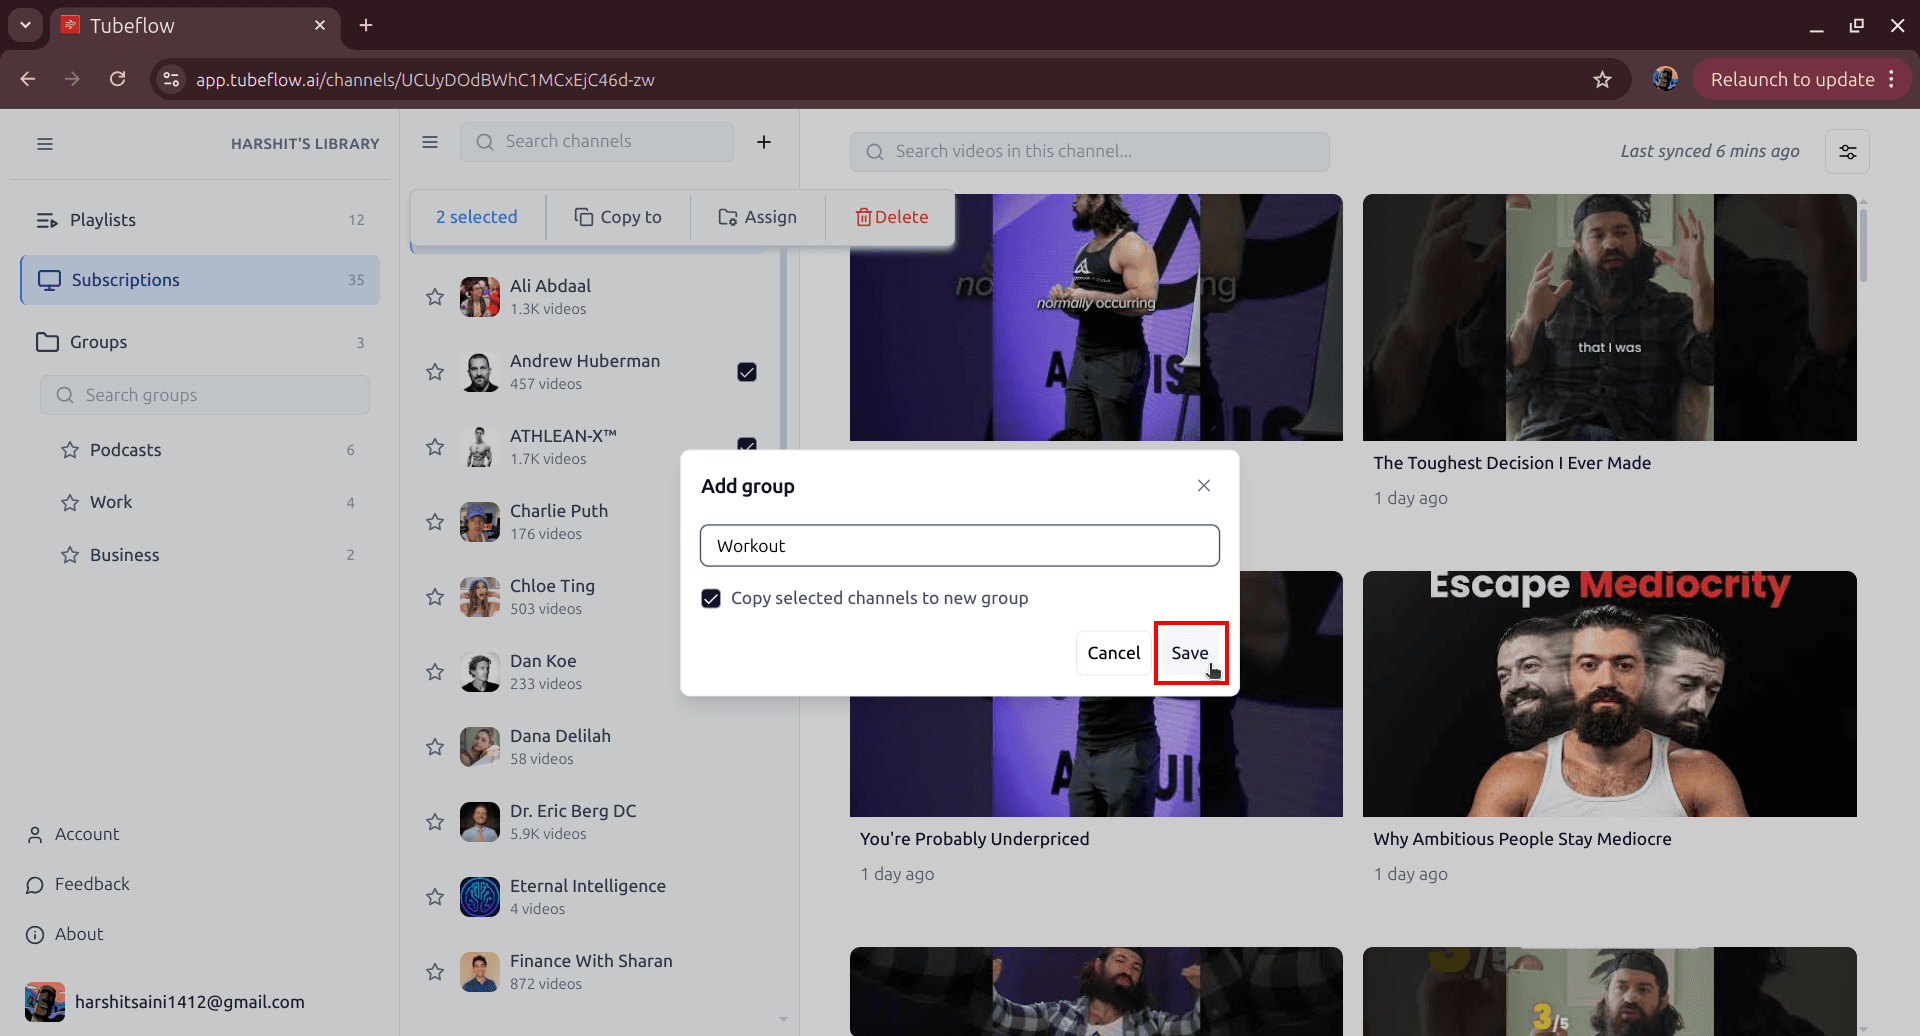Image resolution: width=1920 pixels, height=1036 pixels.
Task: Click the Feedback icon in the sidebar
Action: tap(35, 884)
